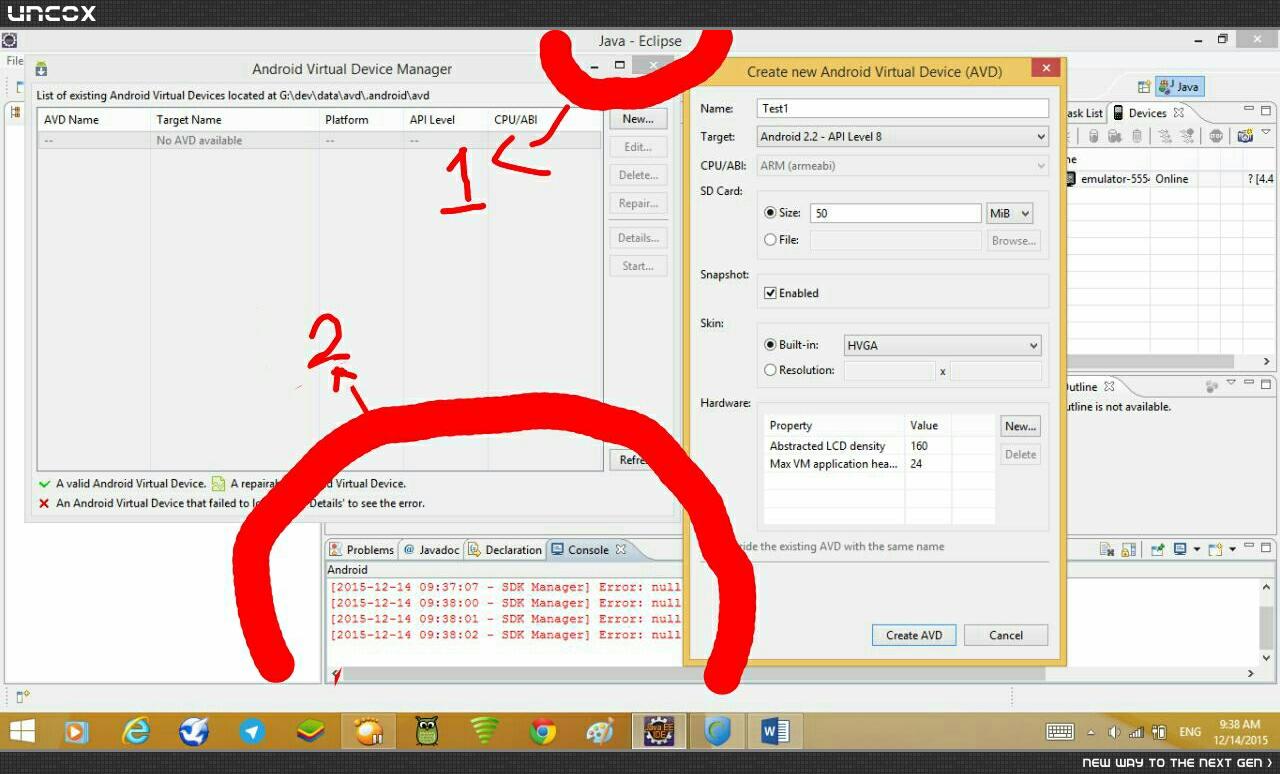Click the Pin Console icon
The width and height of the screenshot is (1280, 774).
[1157, 549]
